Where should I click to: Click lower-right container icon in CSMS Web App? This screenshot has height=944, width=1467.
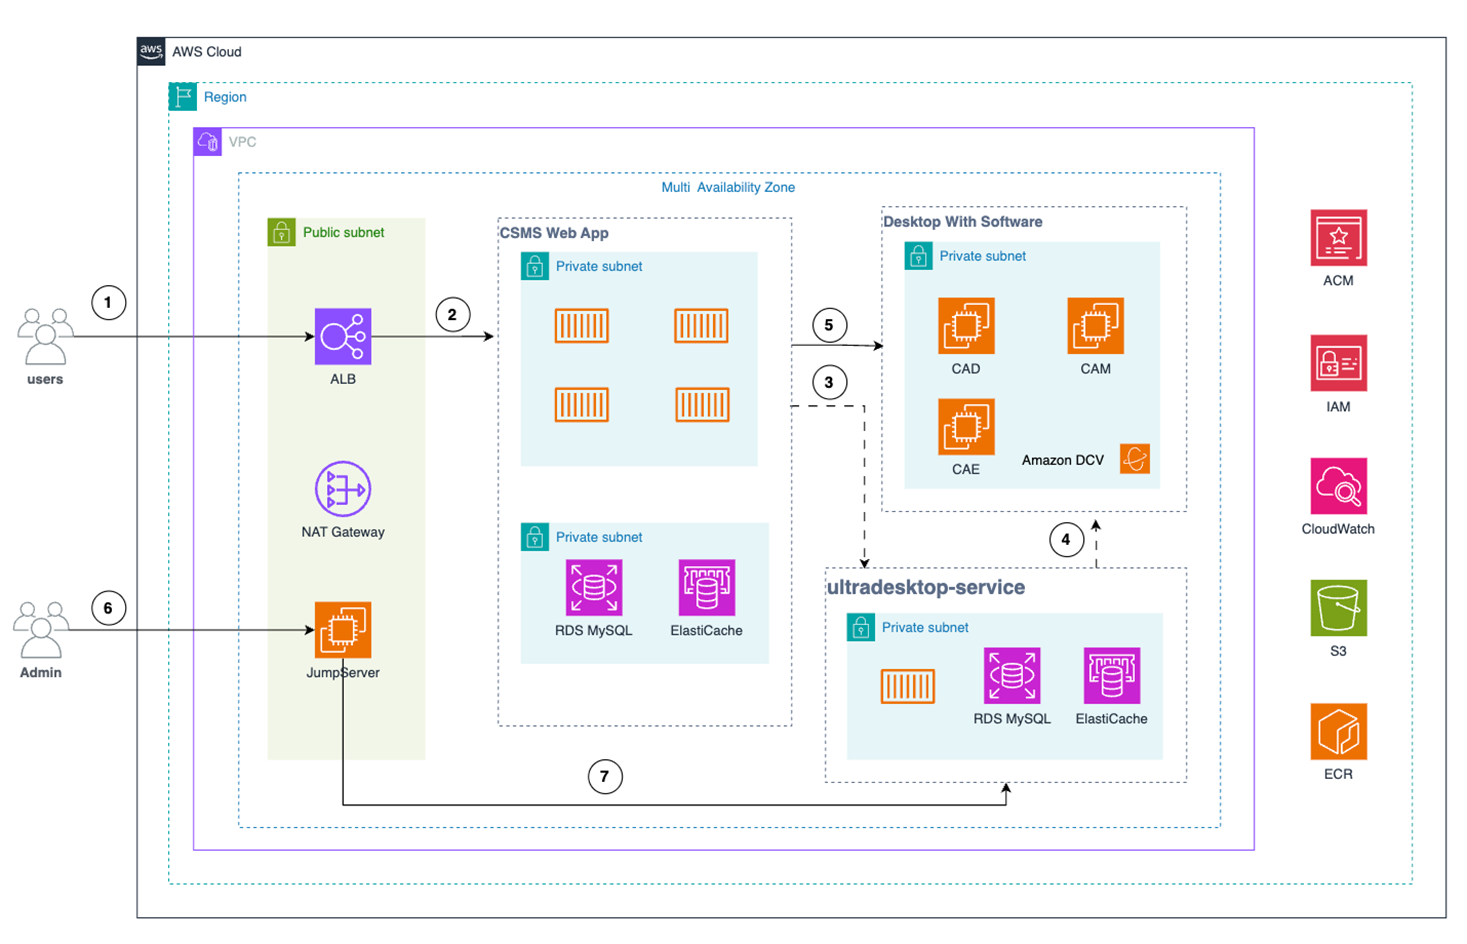702,405
